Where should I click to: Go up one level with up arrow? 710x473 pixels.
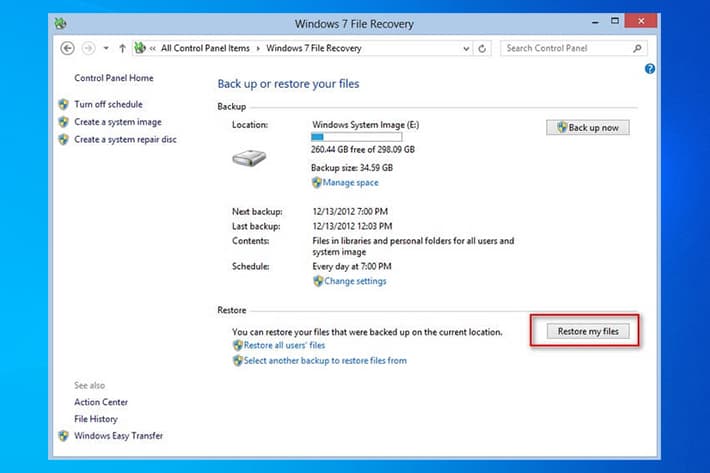click(x=122, y=48)
